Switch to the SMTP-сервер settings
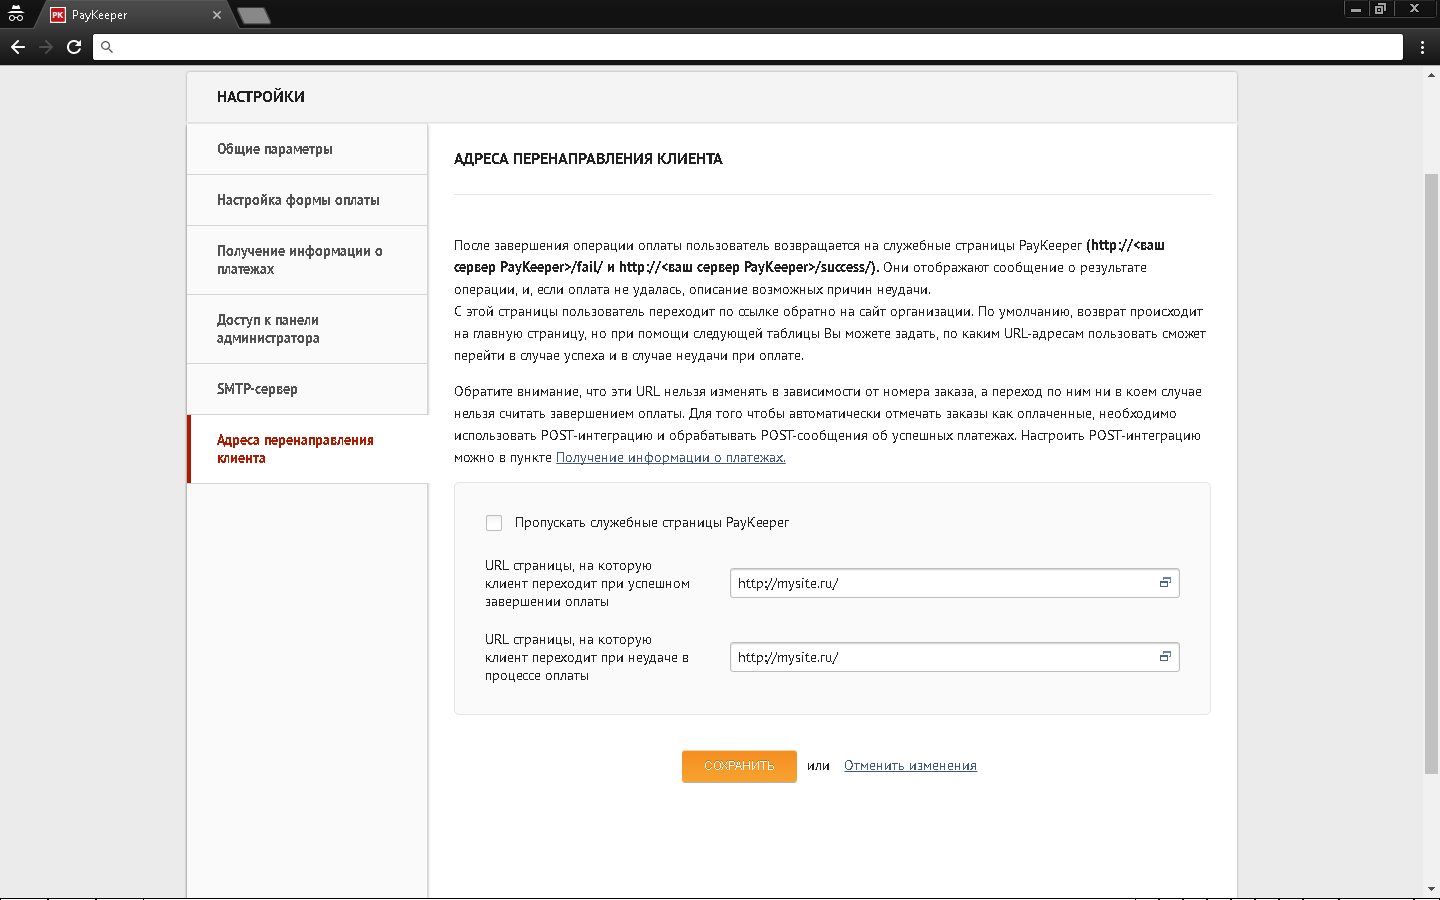 pyautogui.click(x=257, y=389)
